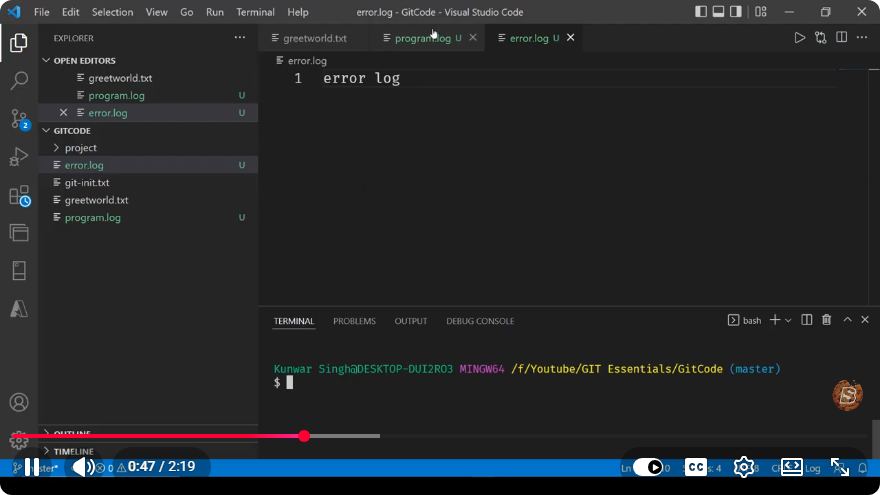Click the red video progress bar handle

pos(304,436)
